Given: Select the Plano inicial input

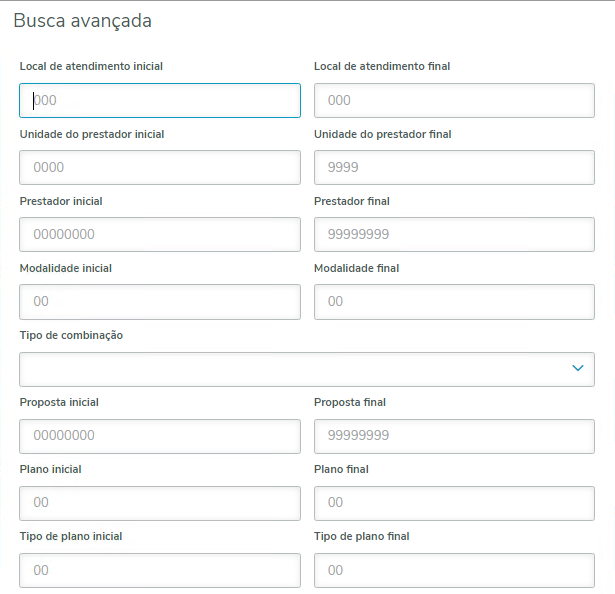Looking at the screenshot, I should point(160,503).
